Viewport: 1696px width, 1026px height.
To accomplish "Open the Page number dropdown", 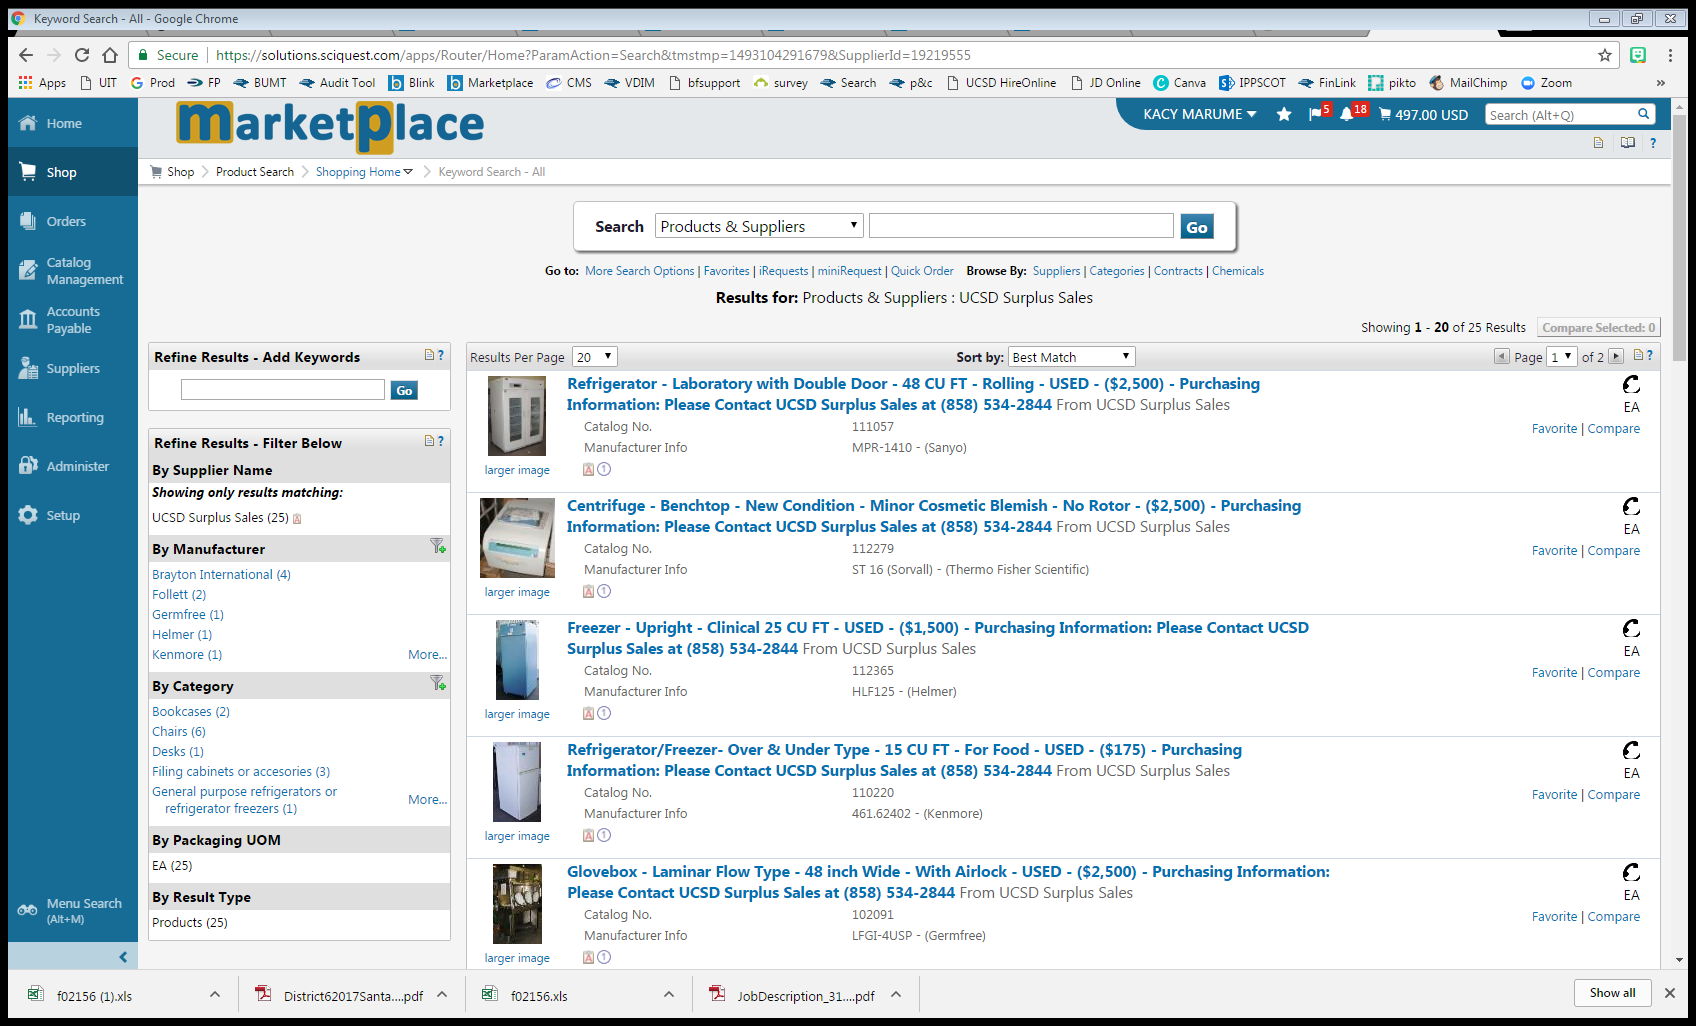I will [1562, 357].
